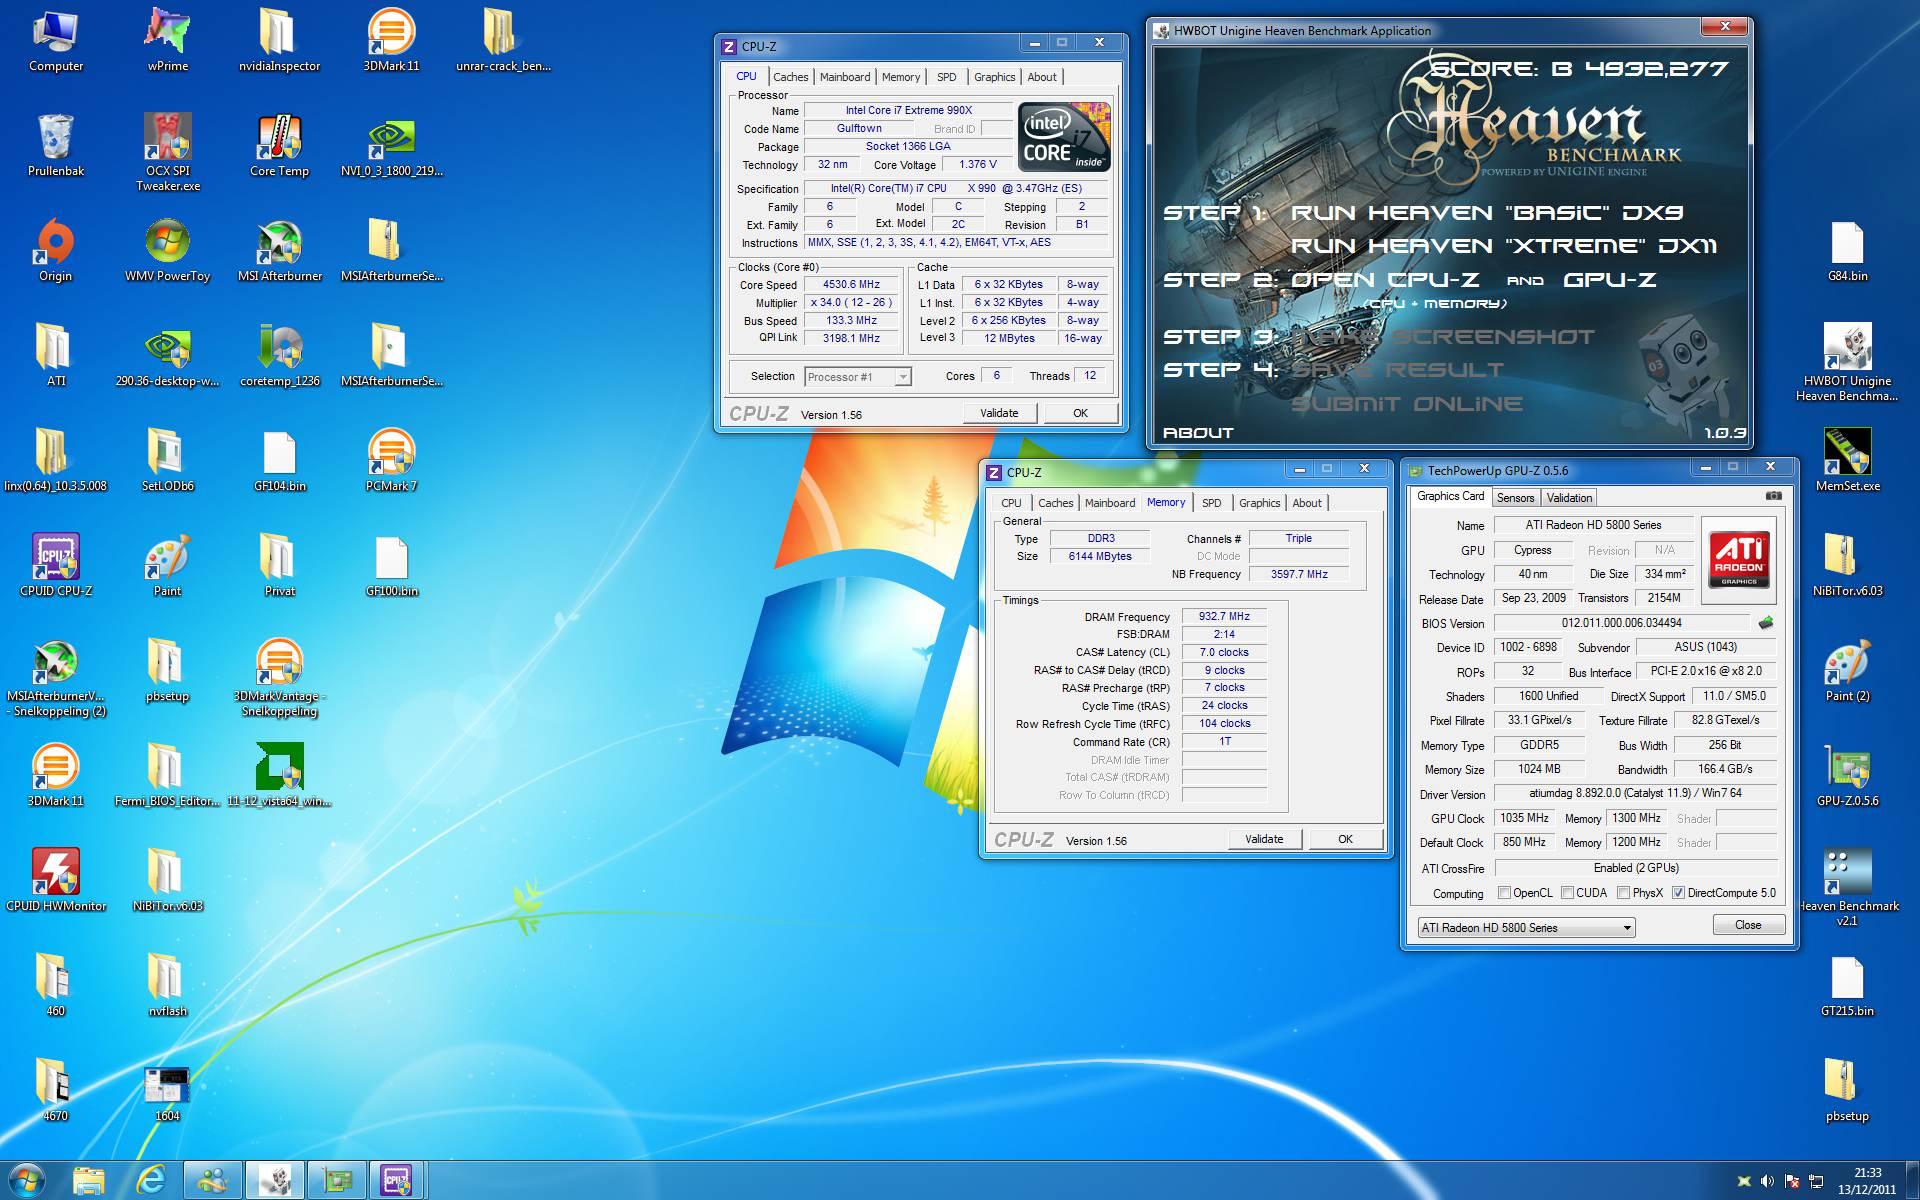Open the Validation tab in GPU-Z

[1569, 498]
